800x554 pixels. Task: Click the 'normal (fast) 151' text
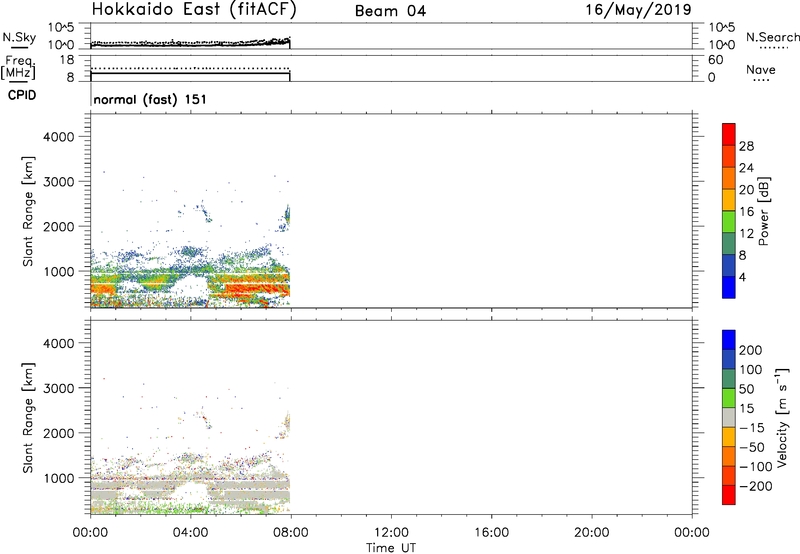coord(151,99)
